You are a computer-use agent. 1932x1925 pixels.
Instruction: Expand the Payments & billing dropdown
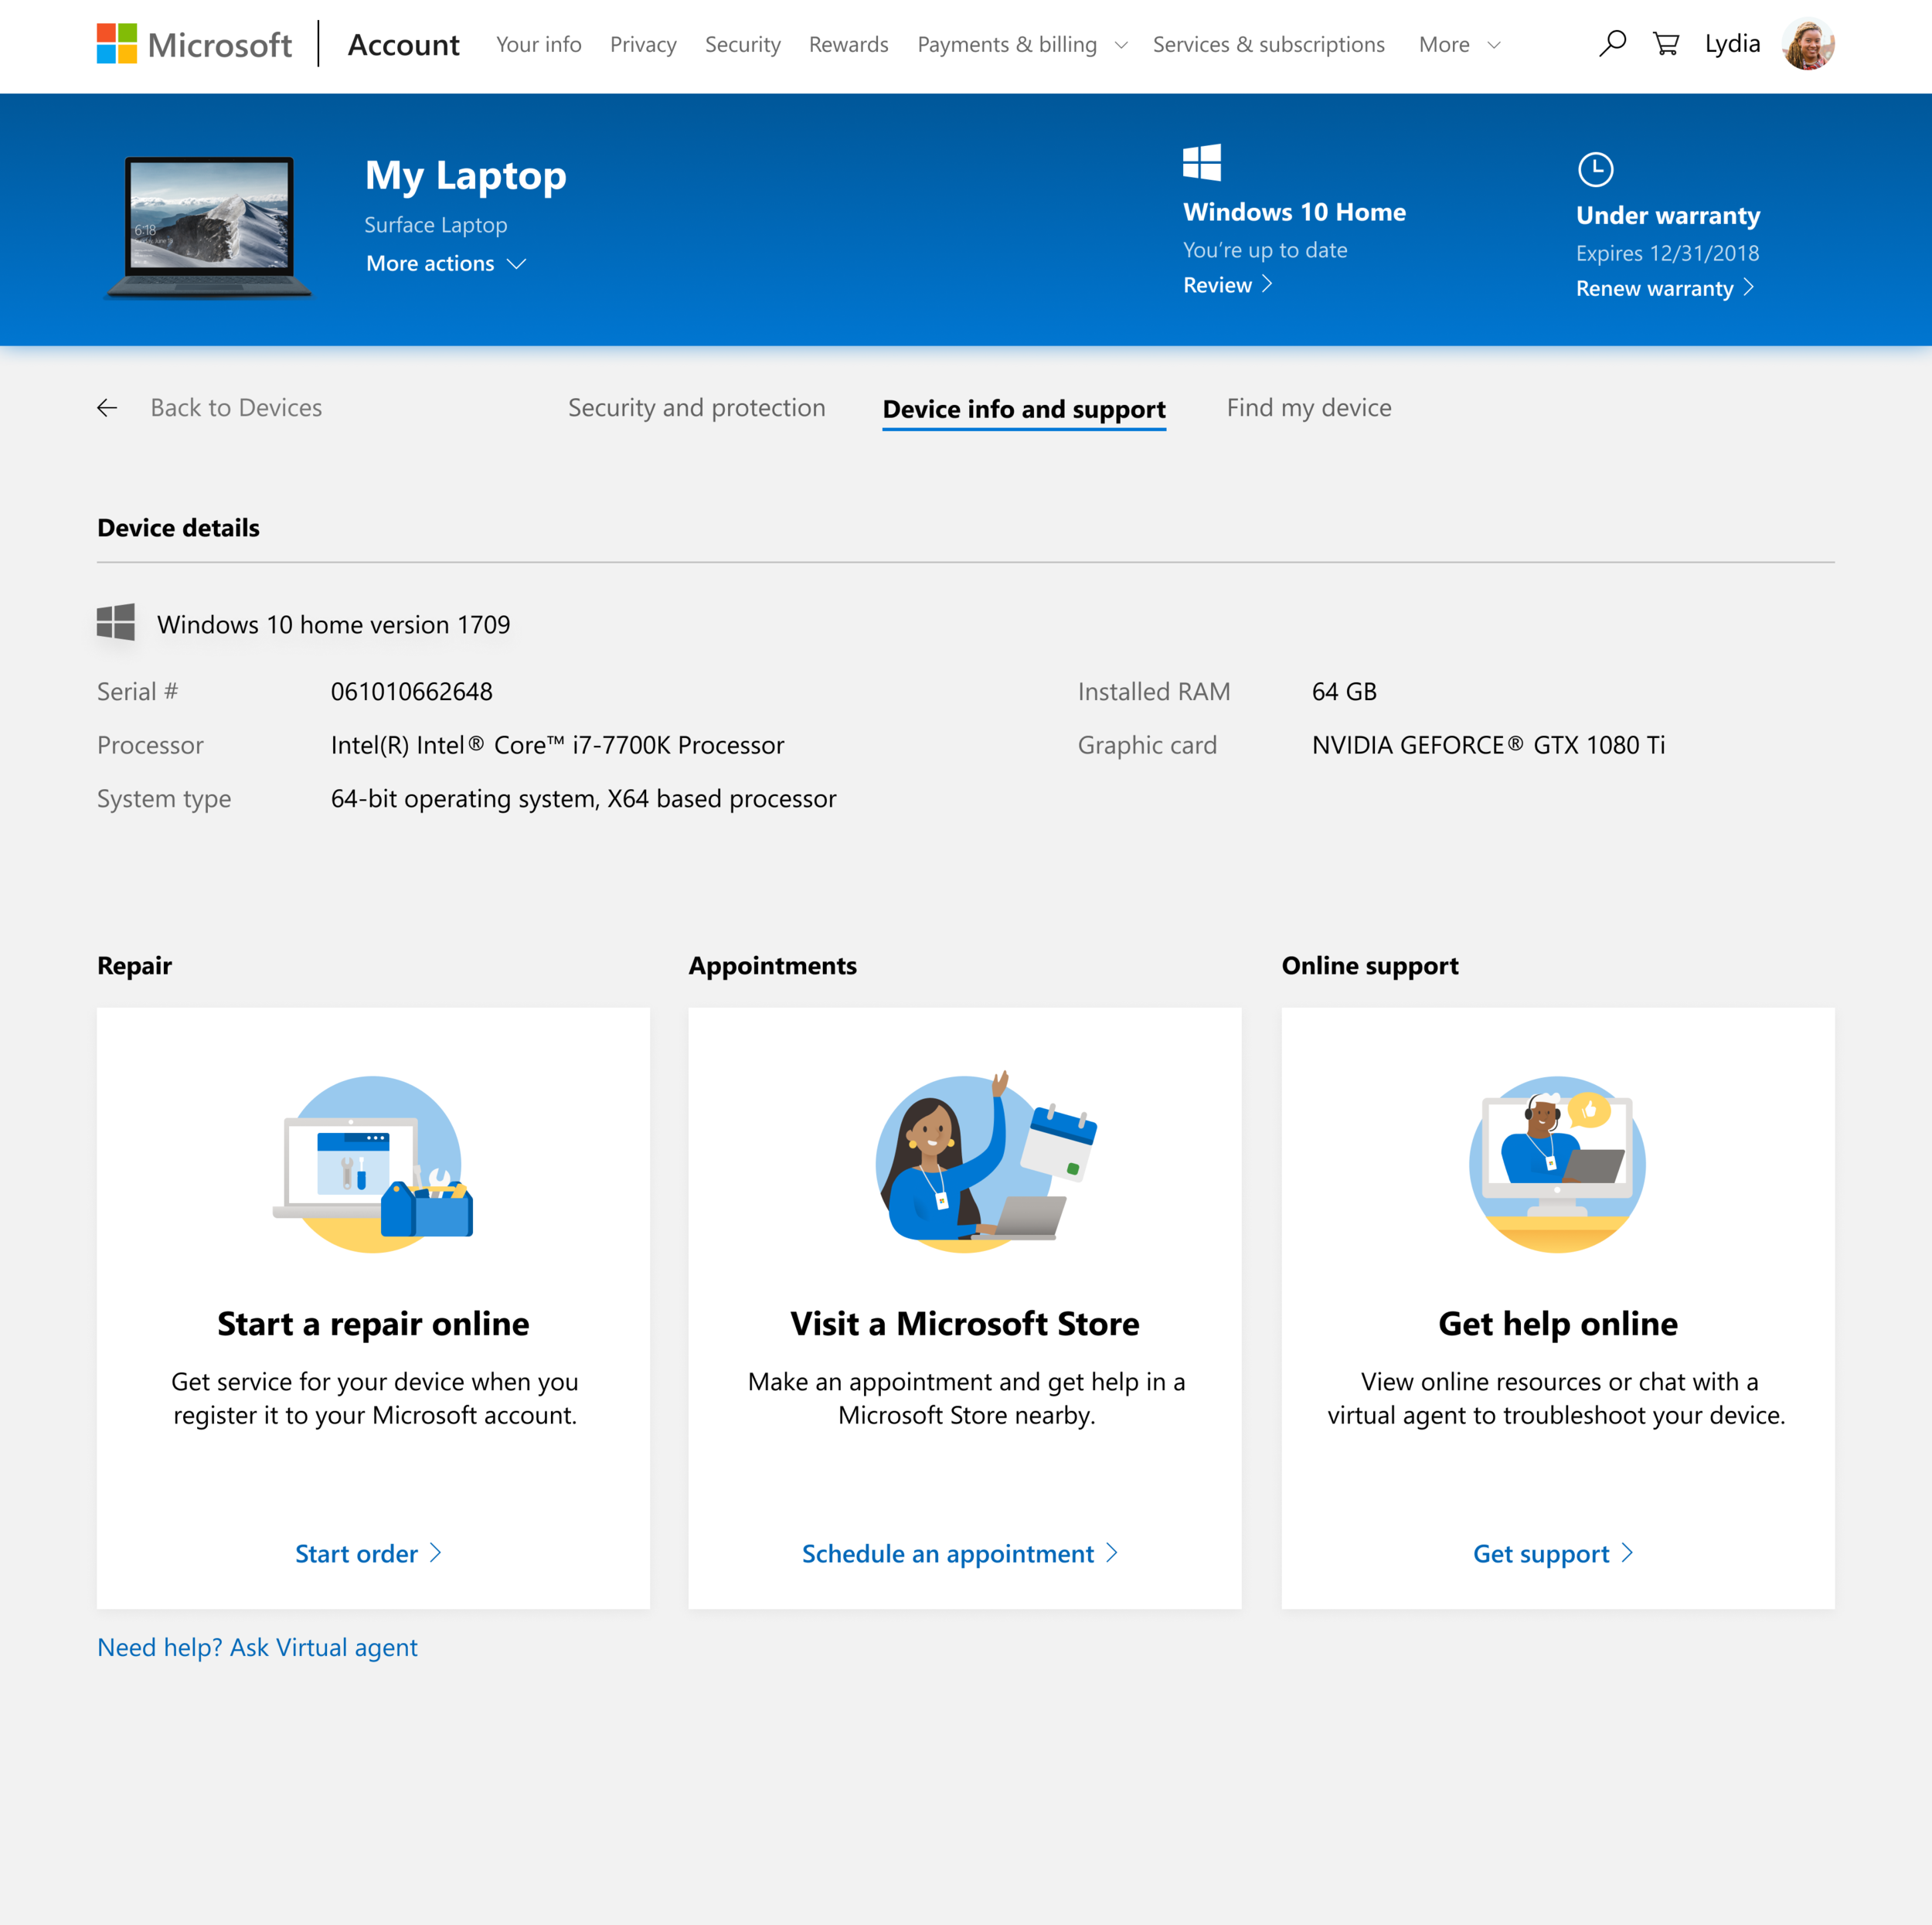tap(1022, 45)
